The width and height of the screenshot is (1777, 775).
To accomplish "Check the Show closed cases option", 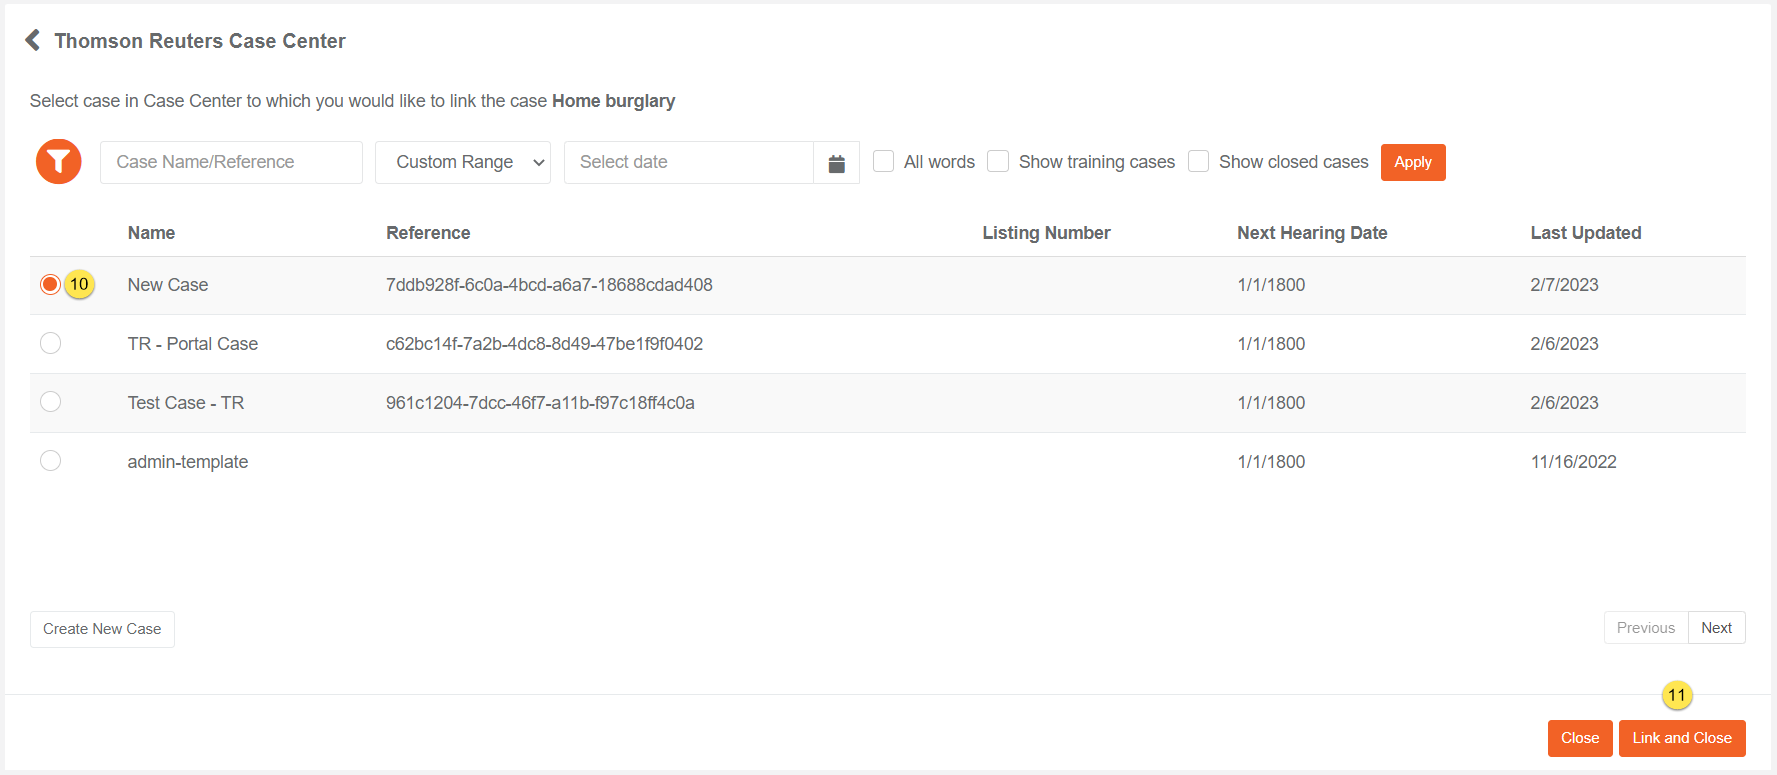I will click(x=1198, y=162).
